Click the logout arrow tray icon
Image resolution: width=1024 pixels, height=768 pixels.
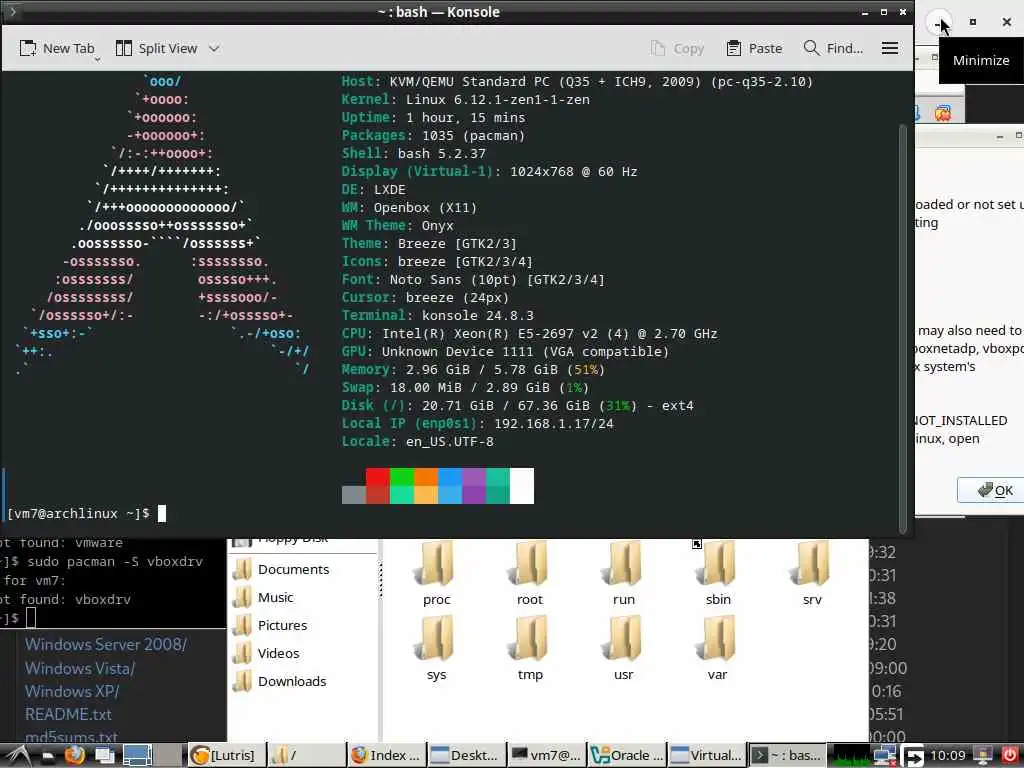click(x=912, y=756)
